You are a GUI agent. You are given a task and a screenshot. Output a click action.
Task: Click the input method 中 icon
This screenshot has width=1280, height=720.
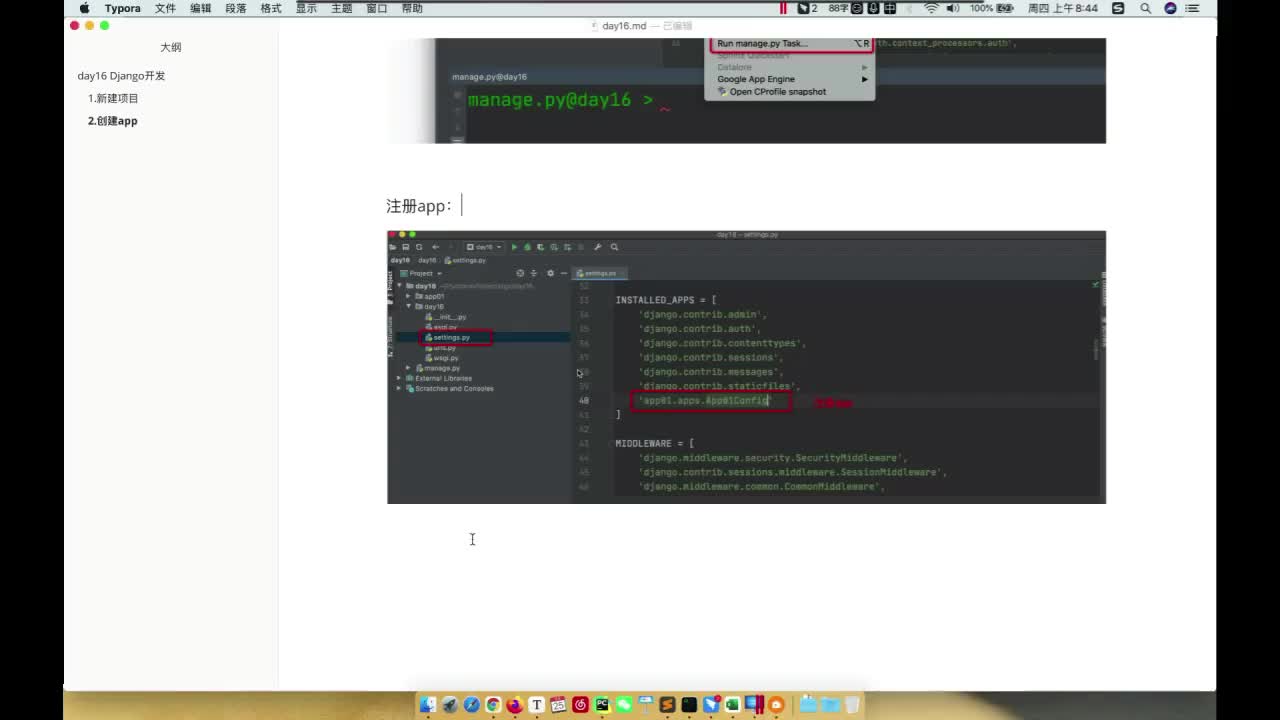pyautogui.click(x=890, y=8)
